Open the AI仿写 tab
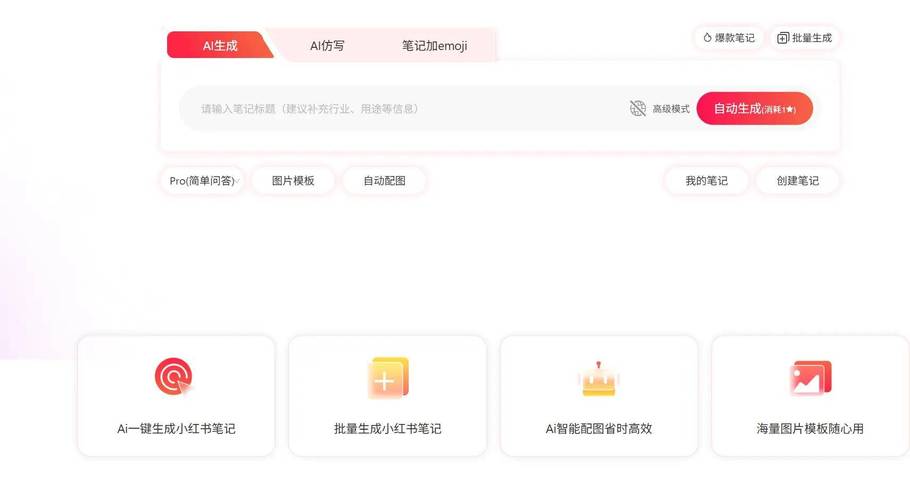The width and height of the screenshot is (910, 500). [x=327, y=46]
